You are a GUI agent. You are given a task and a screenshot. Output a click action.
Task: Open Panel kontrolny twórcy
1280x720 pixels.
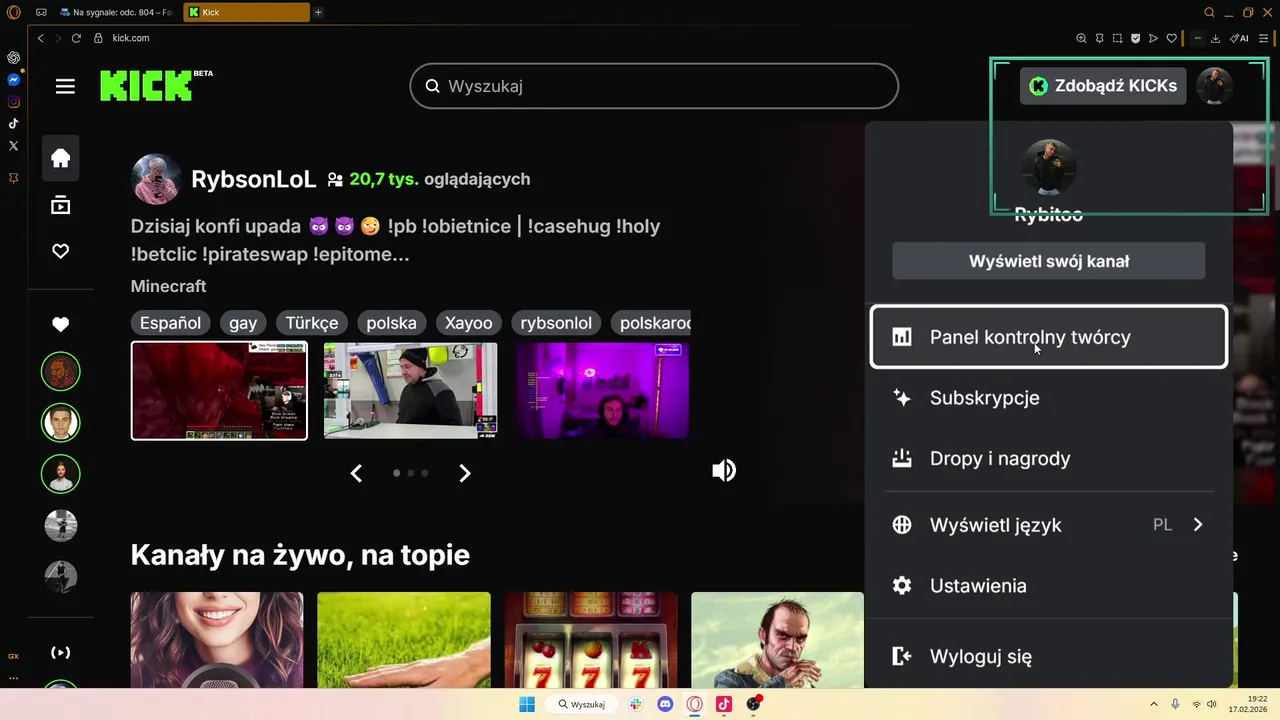(x=1049, y=337)
